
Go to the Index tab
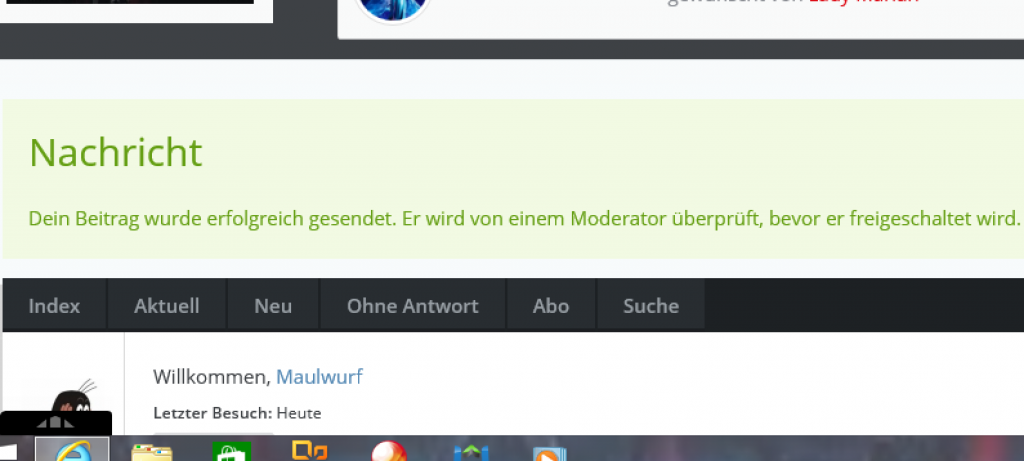pyautogui.click(x=54, y=306)
